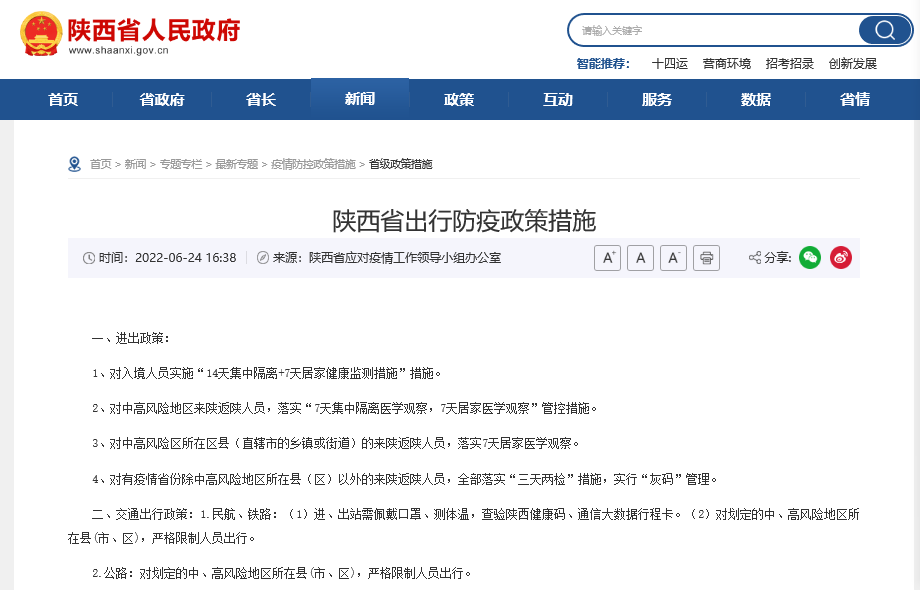Increase font size with A+ button
This screenshot has width=920, height=590.
point(607,257)
